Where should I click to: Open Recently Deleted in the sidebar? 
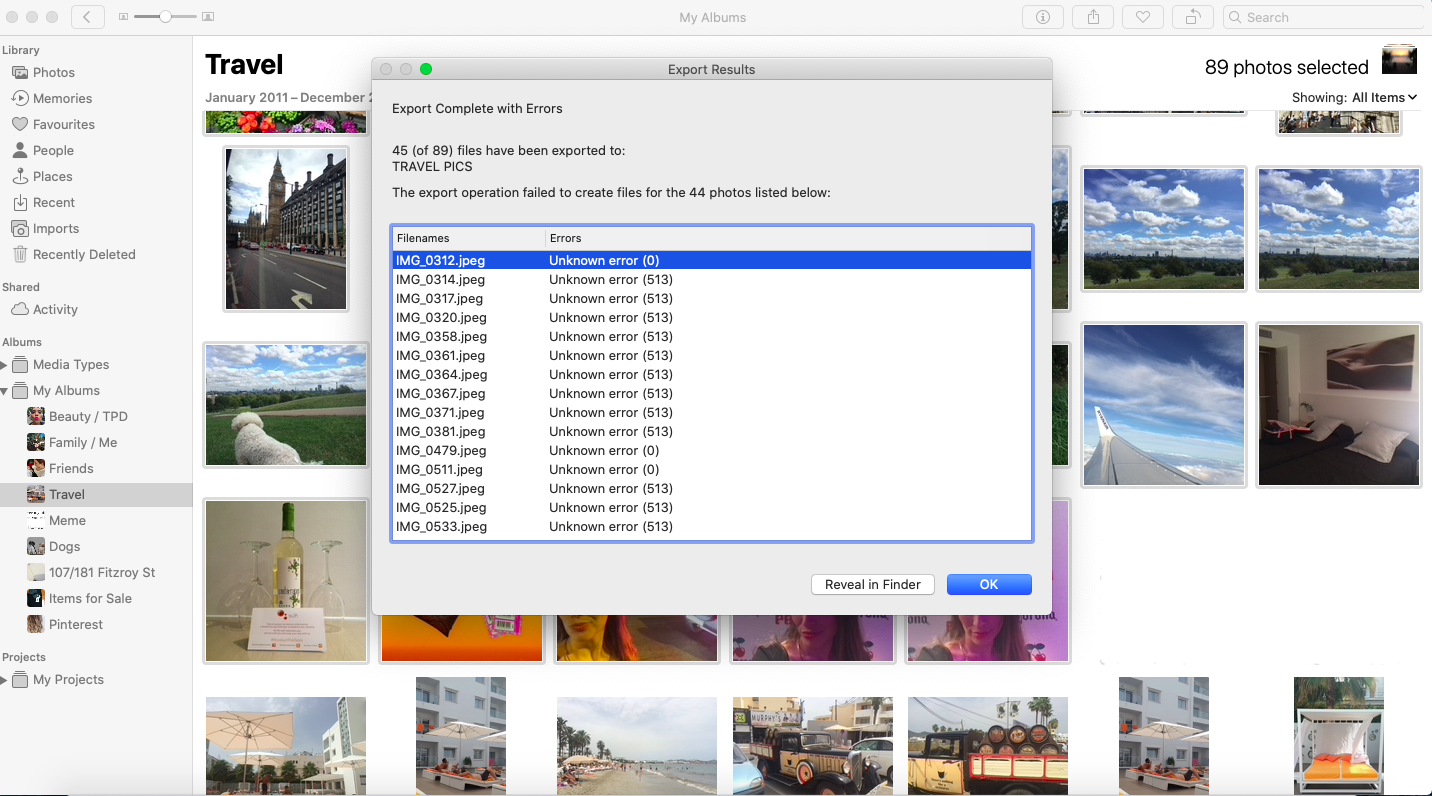(x=84, y=254)
